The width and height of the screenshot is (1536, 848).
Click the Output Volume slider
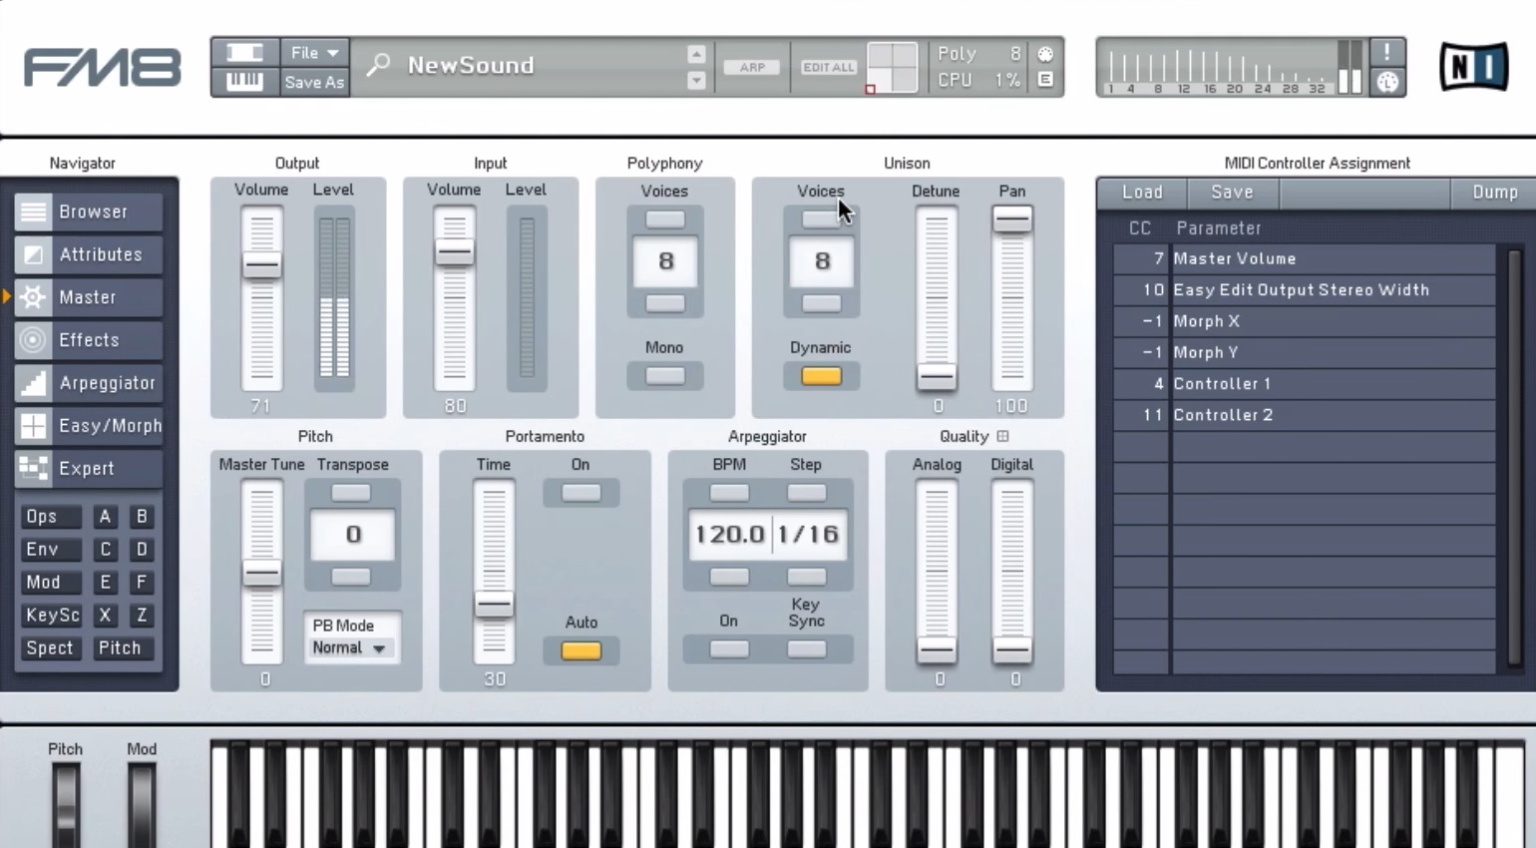[261, 266]
